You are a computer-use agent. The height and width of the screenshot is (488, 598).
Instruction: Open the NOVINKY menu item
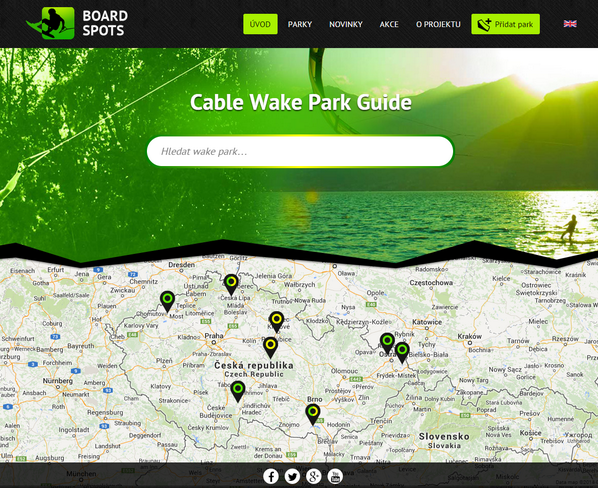click(346, 24)
